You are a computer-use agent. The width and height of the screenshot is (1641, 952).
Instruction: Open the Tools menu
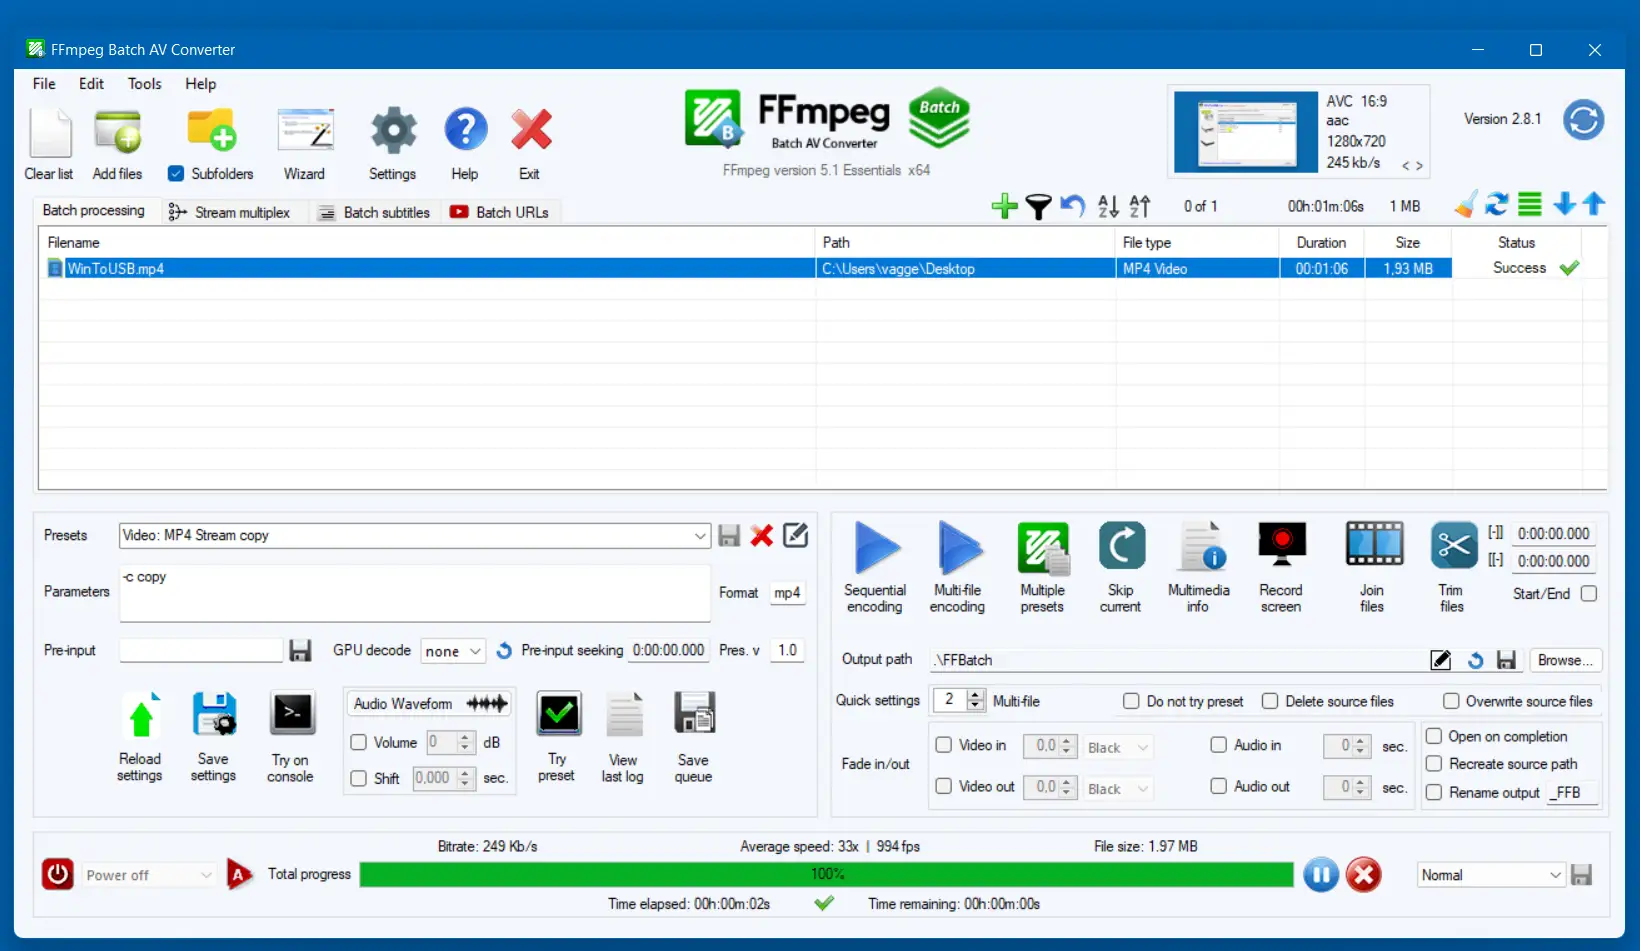click(144, 84)
